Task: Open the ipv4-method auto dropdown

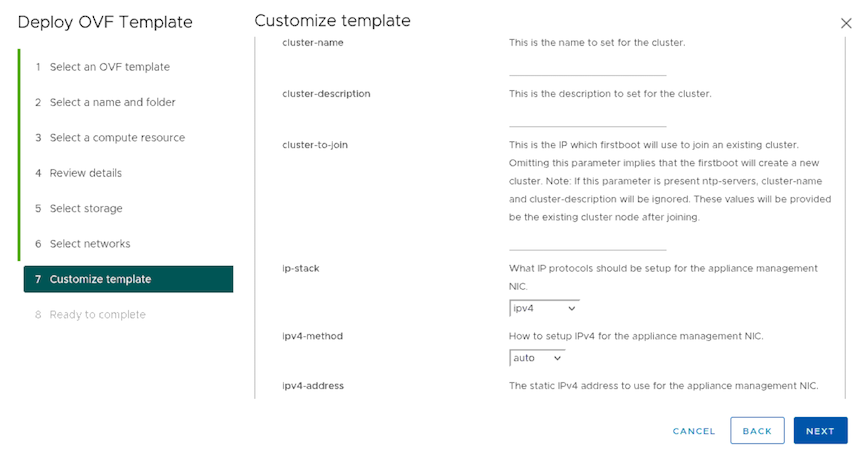Action: pyautogui.click(x=537, y=358)
